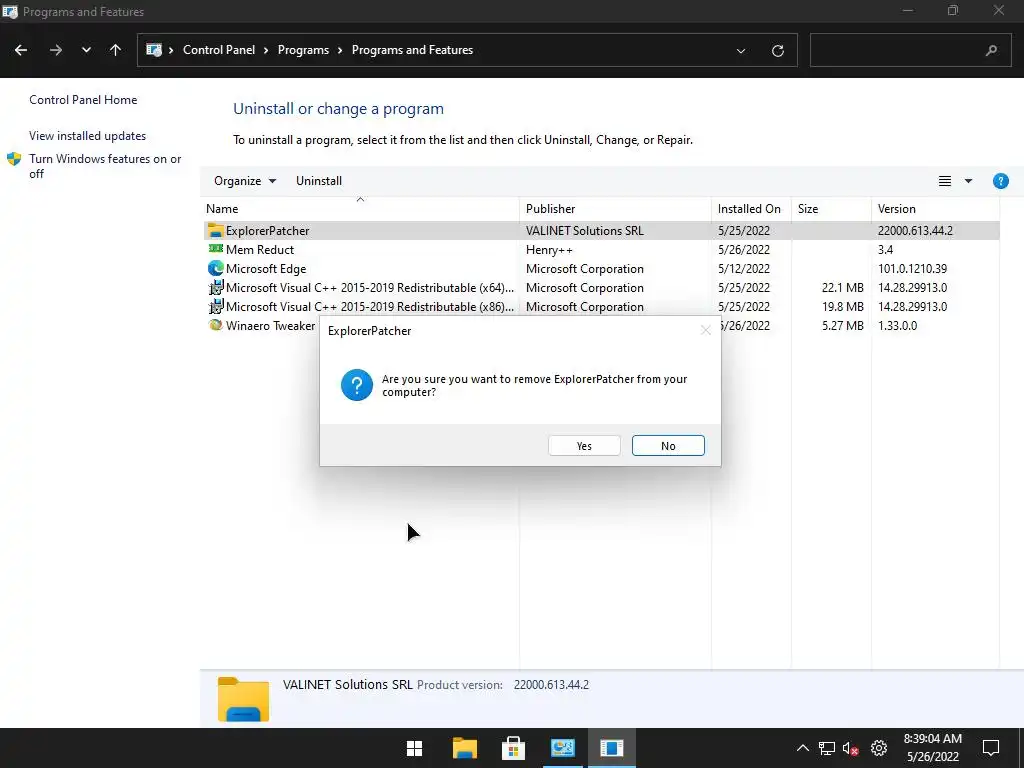Sort by the Publisher column header

pos(615,209)
